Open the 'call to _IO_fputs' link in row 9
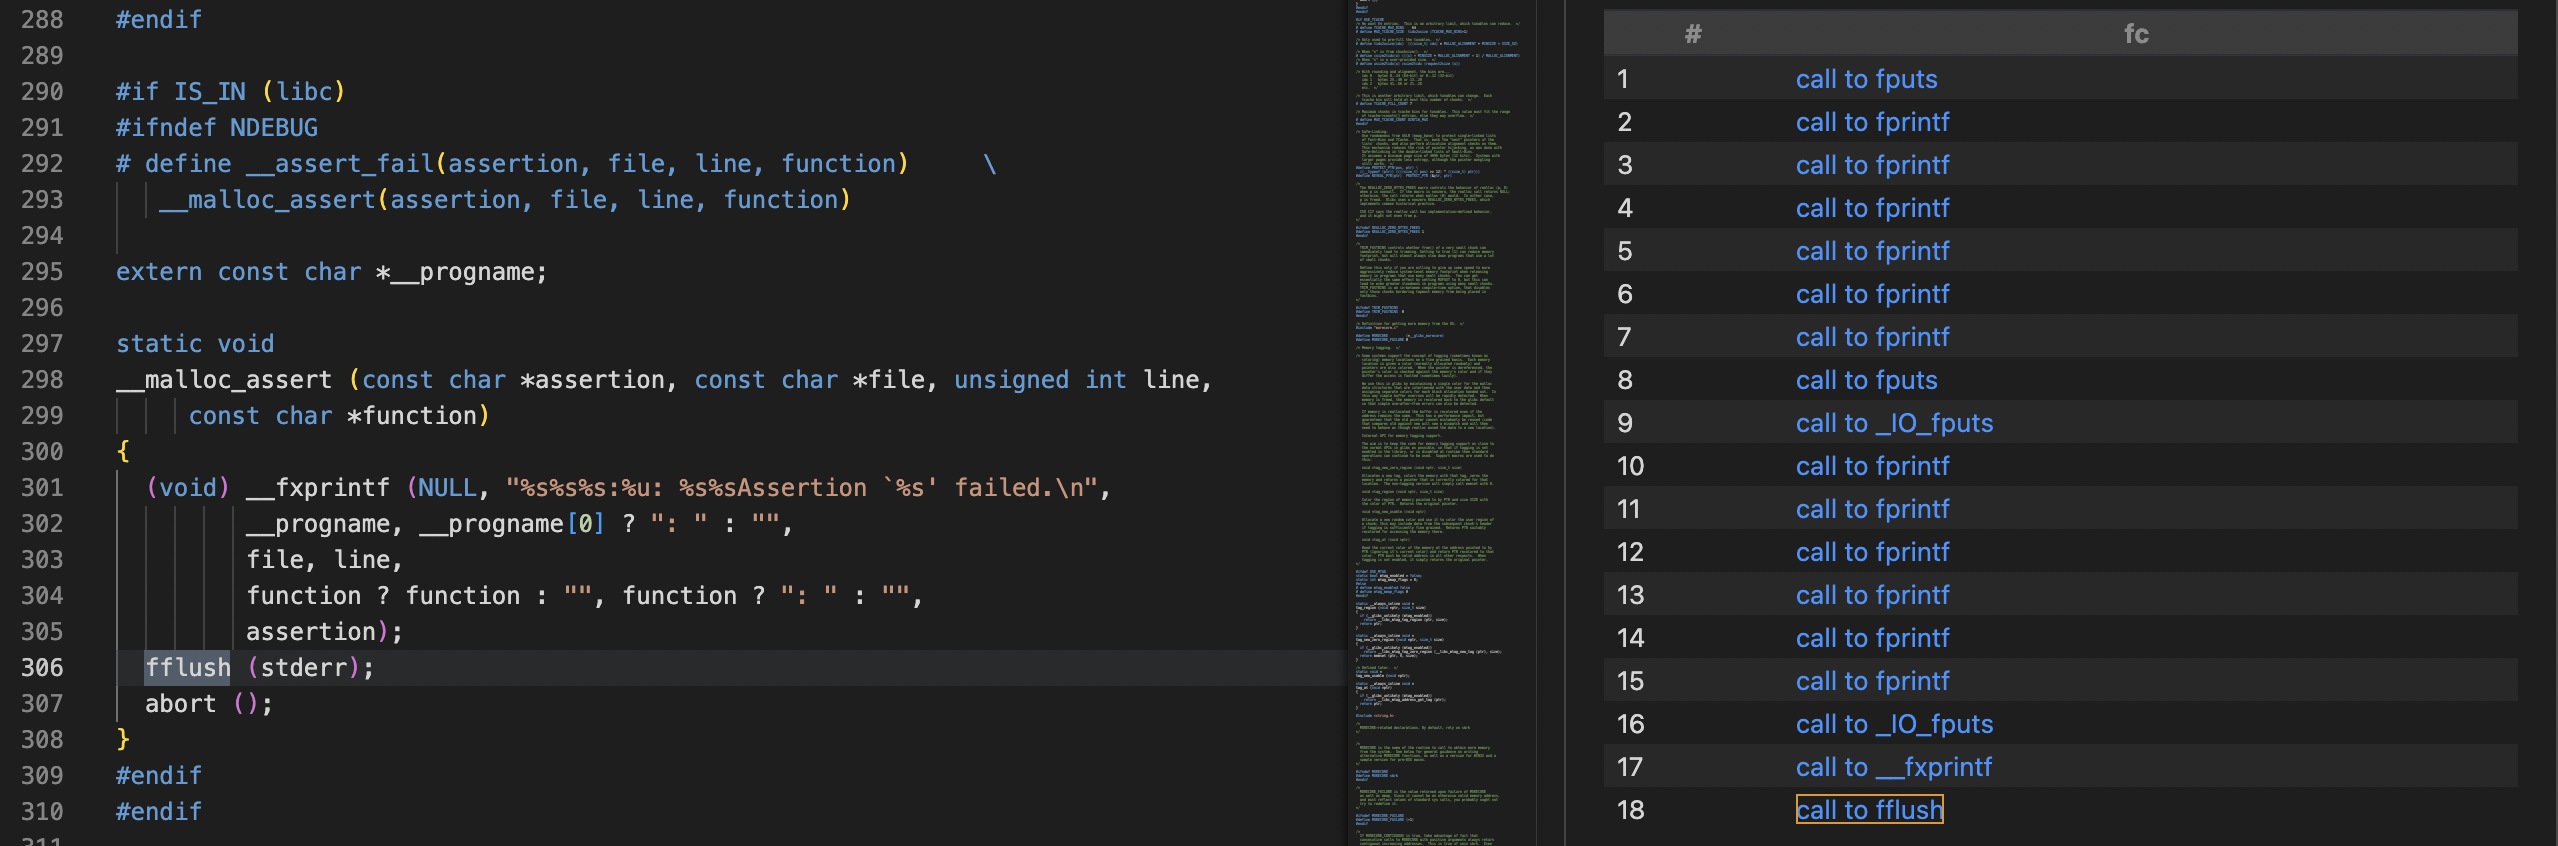This screenshot has height=846, width=2558. (x=1894, y=423)
